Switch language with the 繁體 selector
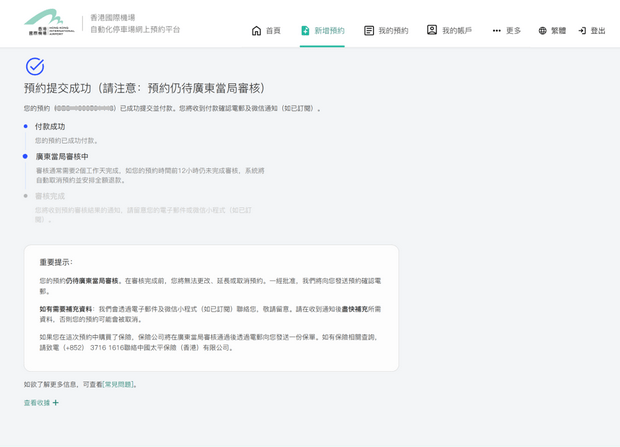 (558, 31)
